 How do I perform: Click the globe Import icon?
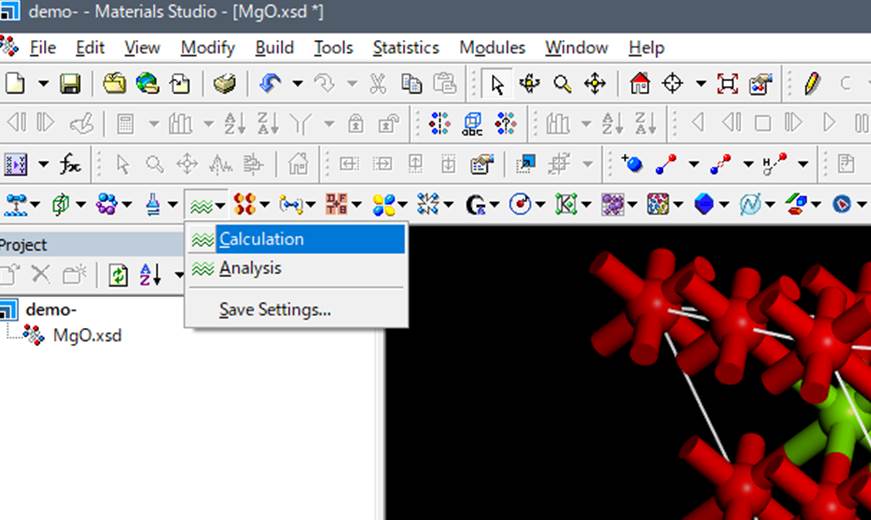147,84
